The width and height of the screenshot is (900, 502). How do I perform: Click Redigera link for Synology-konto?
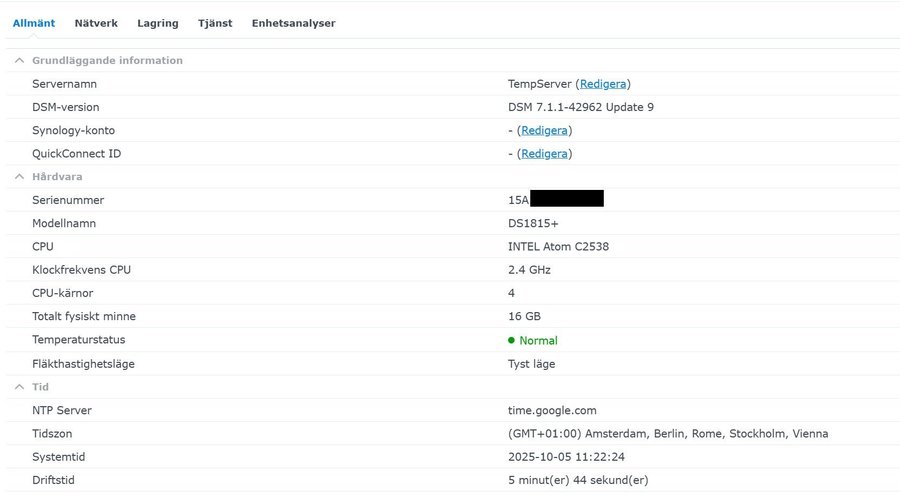[544, 131]
